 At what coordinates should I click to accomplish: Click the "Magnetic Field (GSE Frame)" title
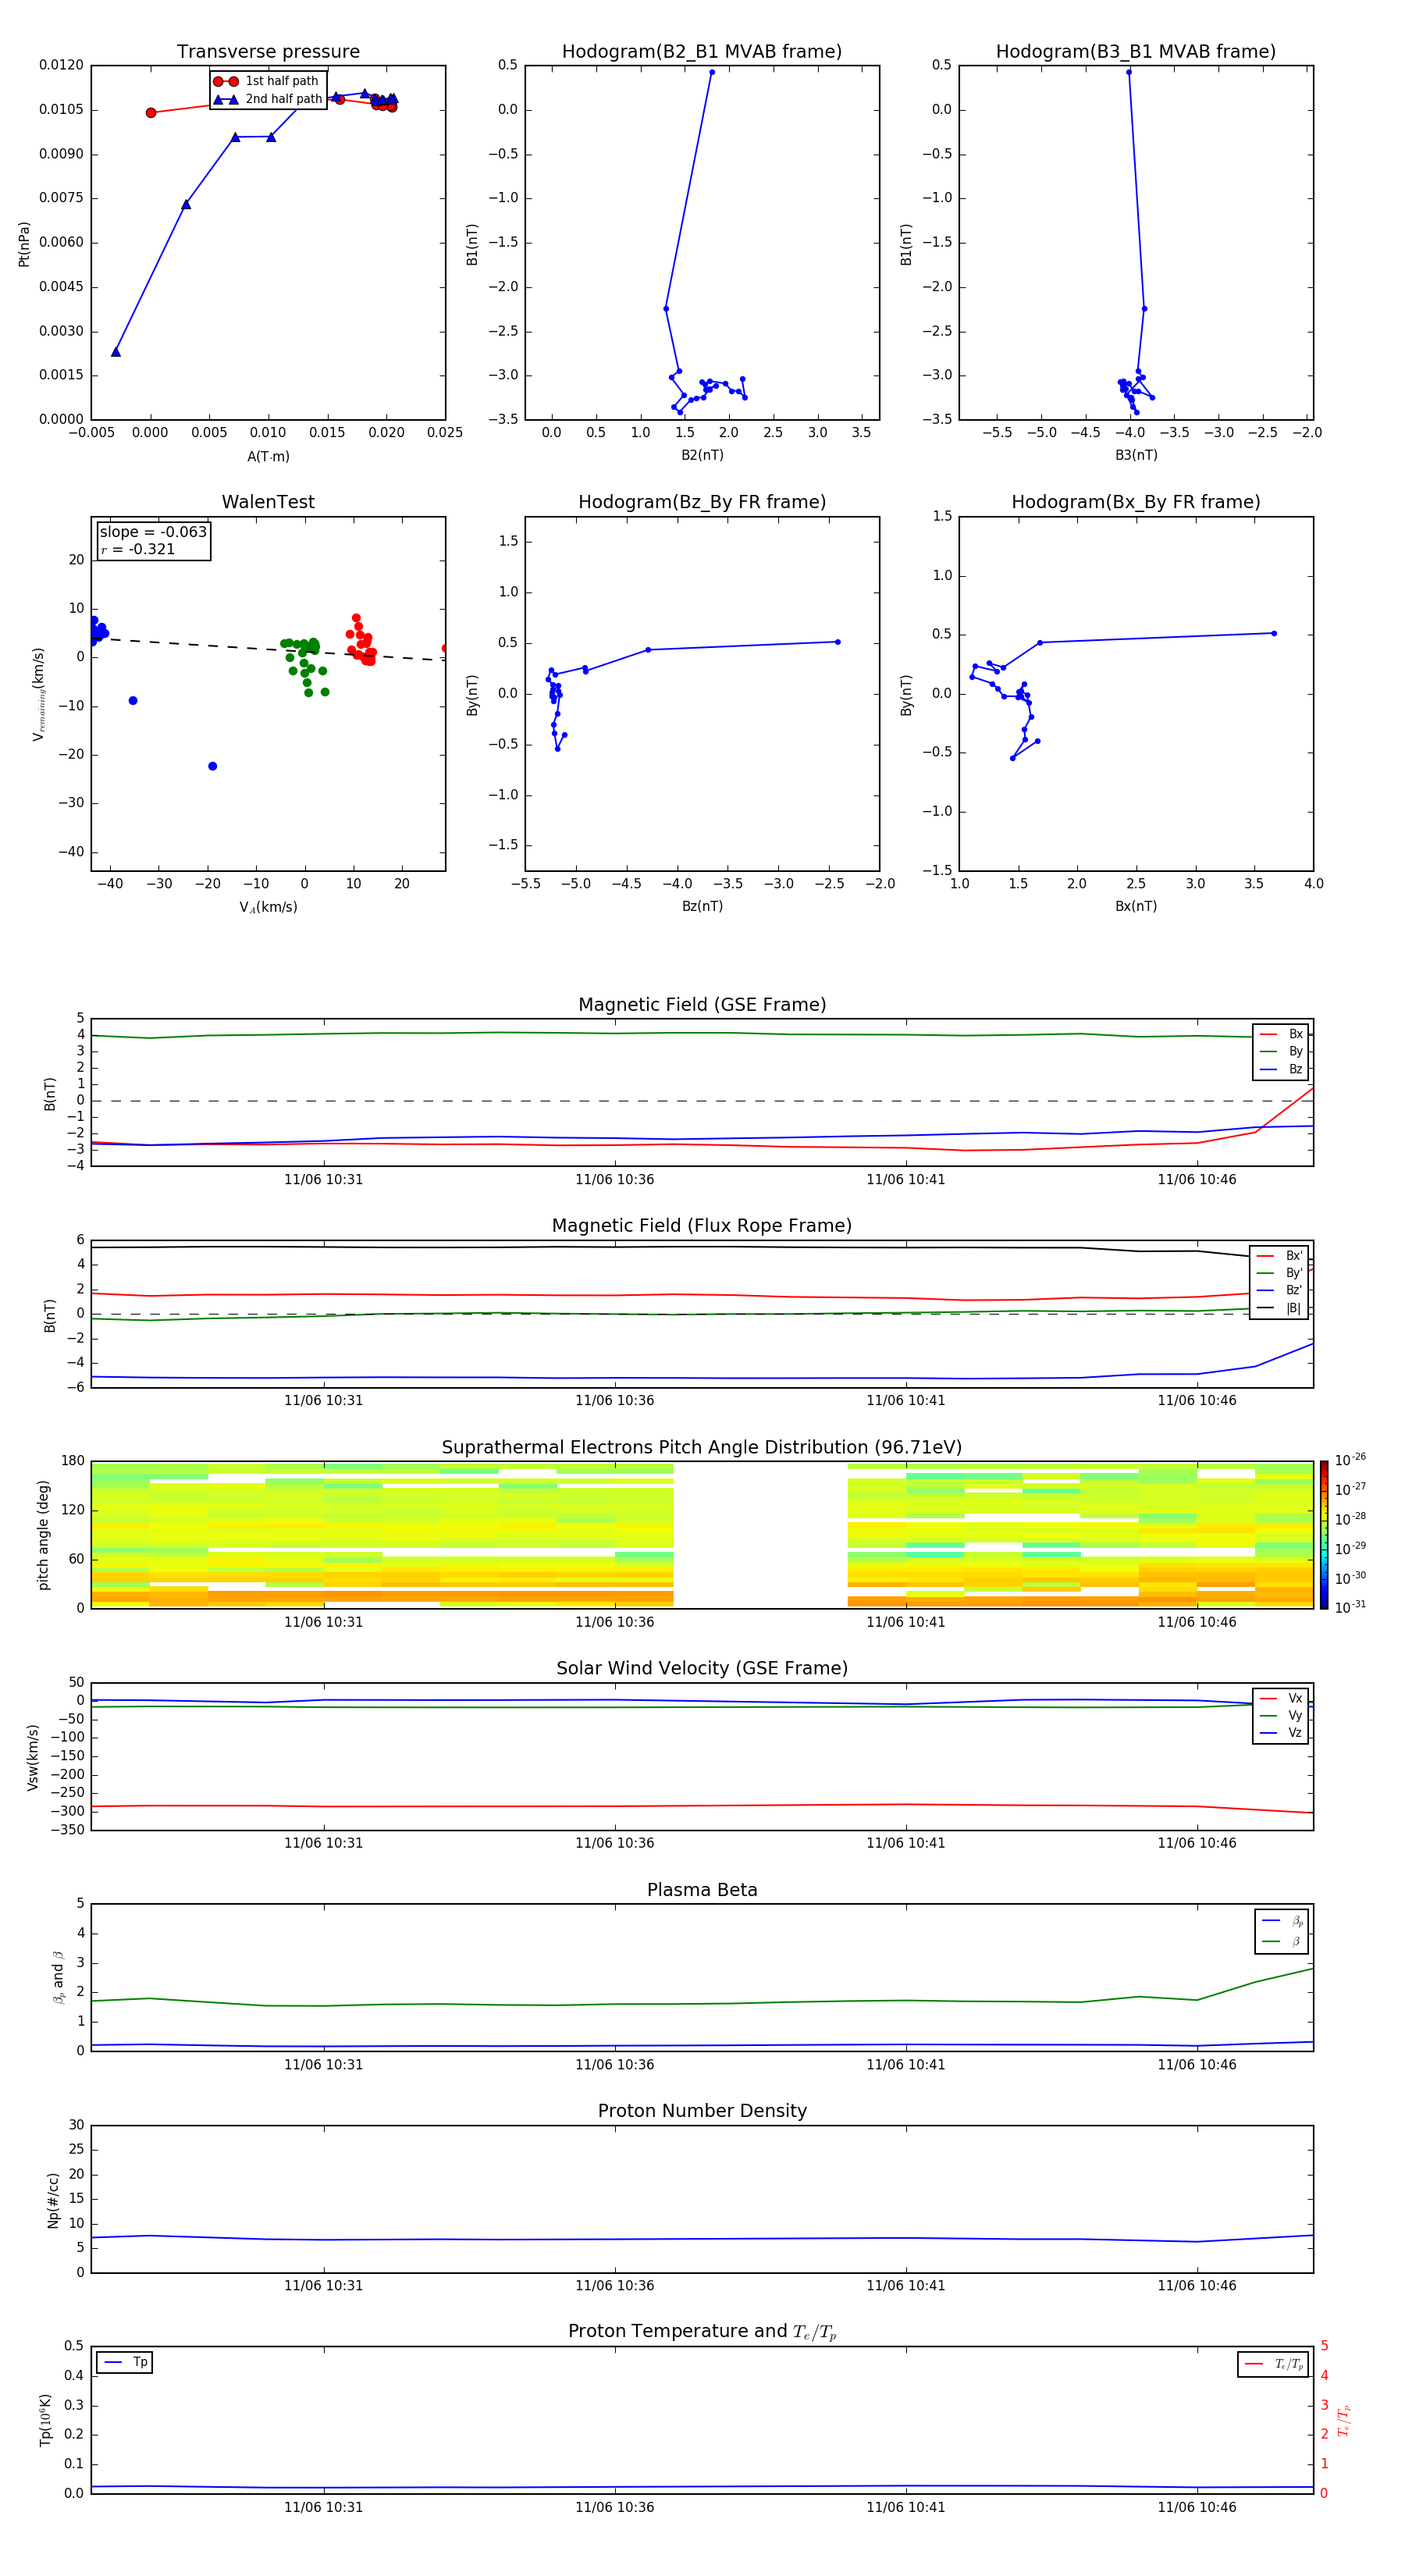pyautogui.click(x=702, y=1005)
